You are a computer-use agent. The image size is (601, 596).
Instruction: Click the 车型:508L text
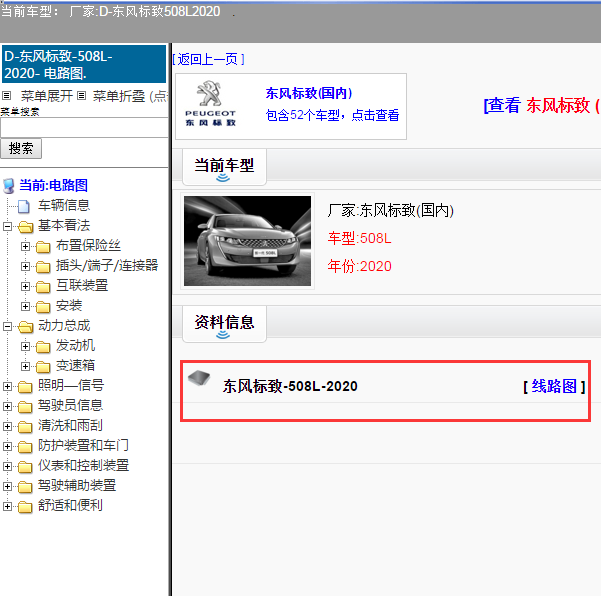pos(360,238)
